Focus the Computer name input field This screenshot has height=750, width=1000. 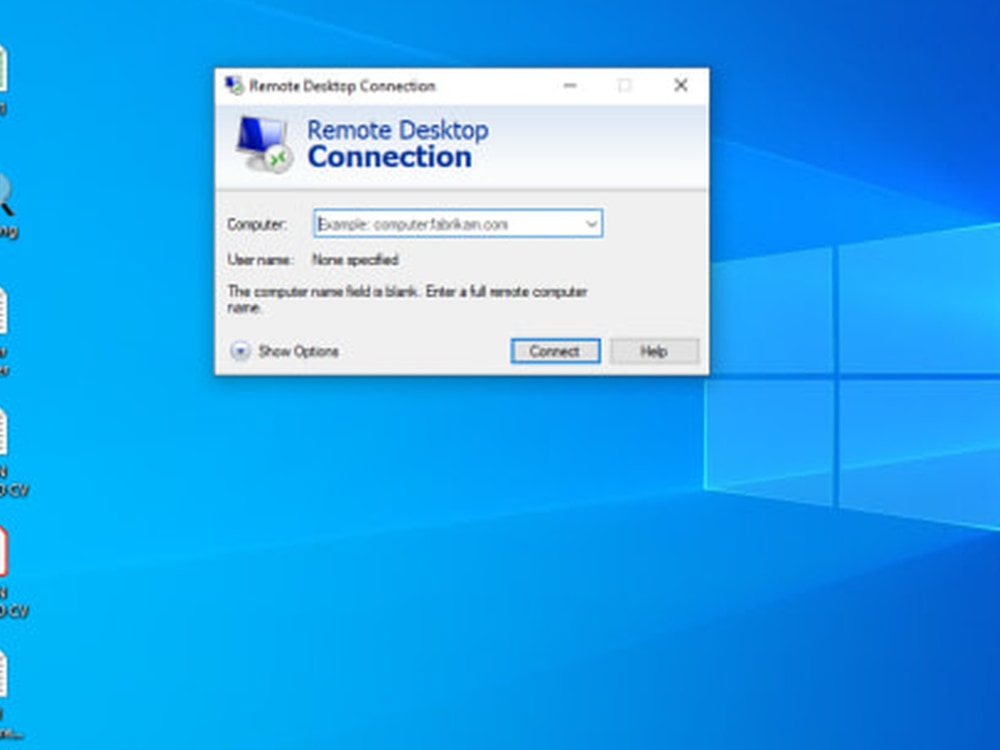tap(458, 224)
